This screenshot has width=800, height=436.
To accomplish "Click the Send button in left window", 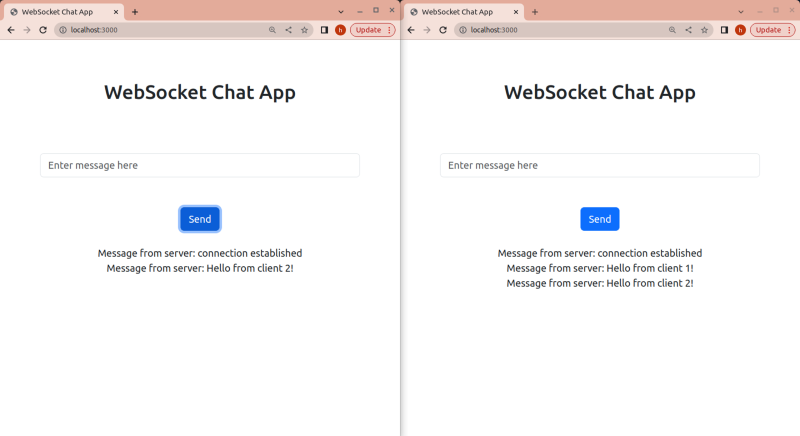I will click(x=200, y=219).
